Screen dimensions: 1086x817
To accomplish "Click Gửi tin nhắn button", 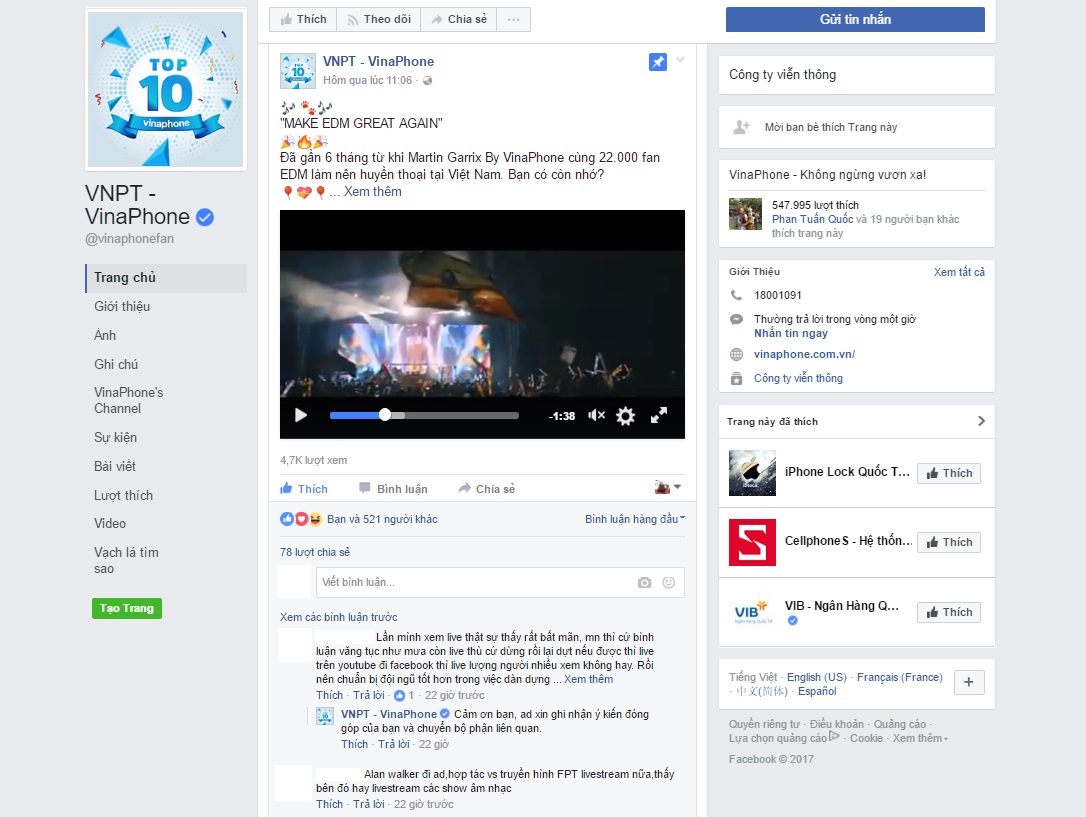I will point(855,20).
